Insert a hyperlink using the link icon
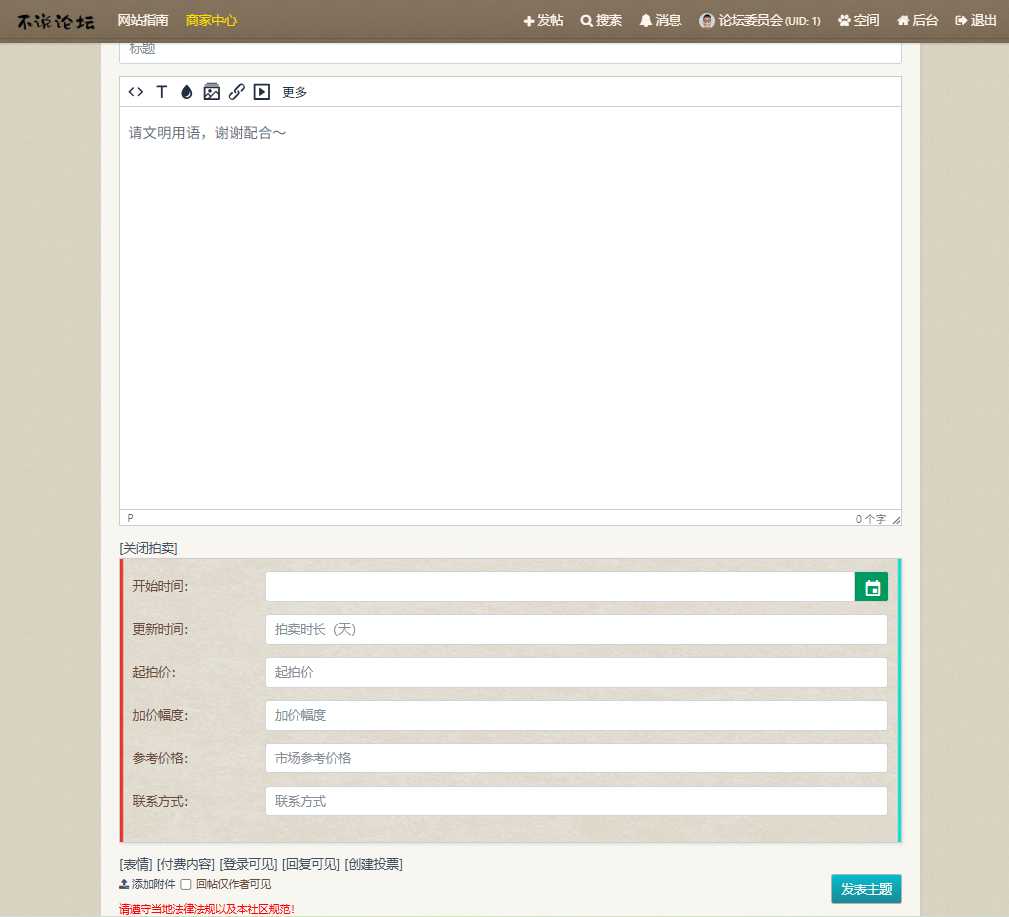The height and width of the screenshot is (917, 1009). click(237, 91)
